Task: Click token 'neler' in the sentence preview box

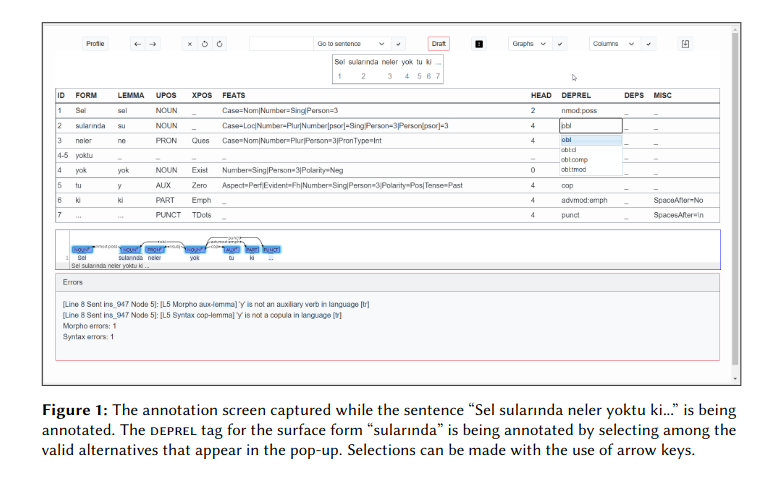Action: coord(390,62)
